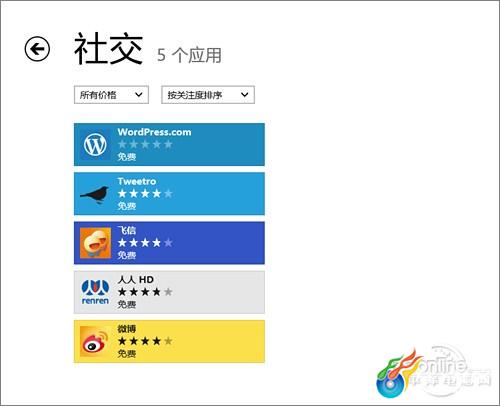Open the 按关注度排序 sort dropdown
The image size is (500, 406).
tap(208, 95)
